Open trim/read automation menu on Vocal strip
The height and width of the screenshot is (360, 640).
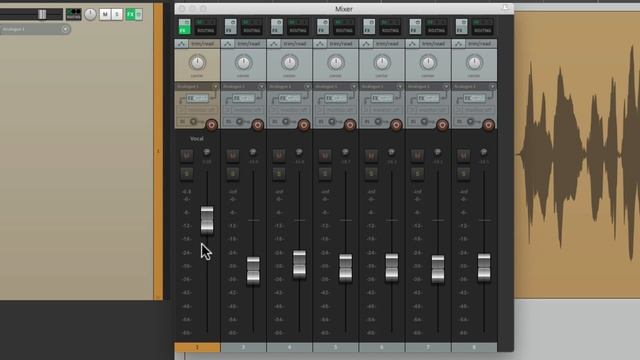(x=203, y=44)
